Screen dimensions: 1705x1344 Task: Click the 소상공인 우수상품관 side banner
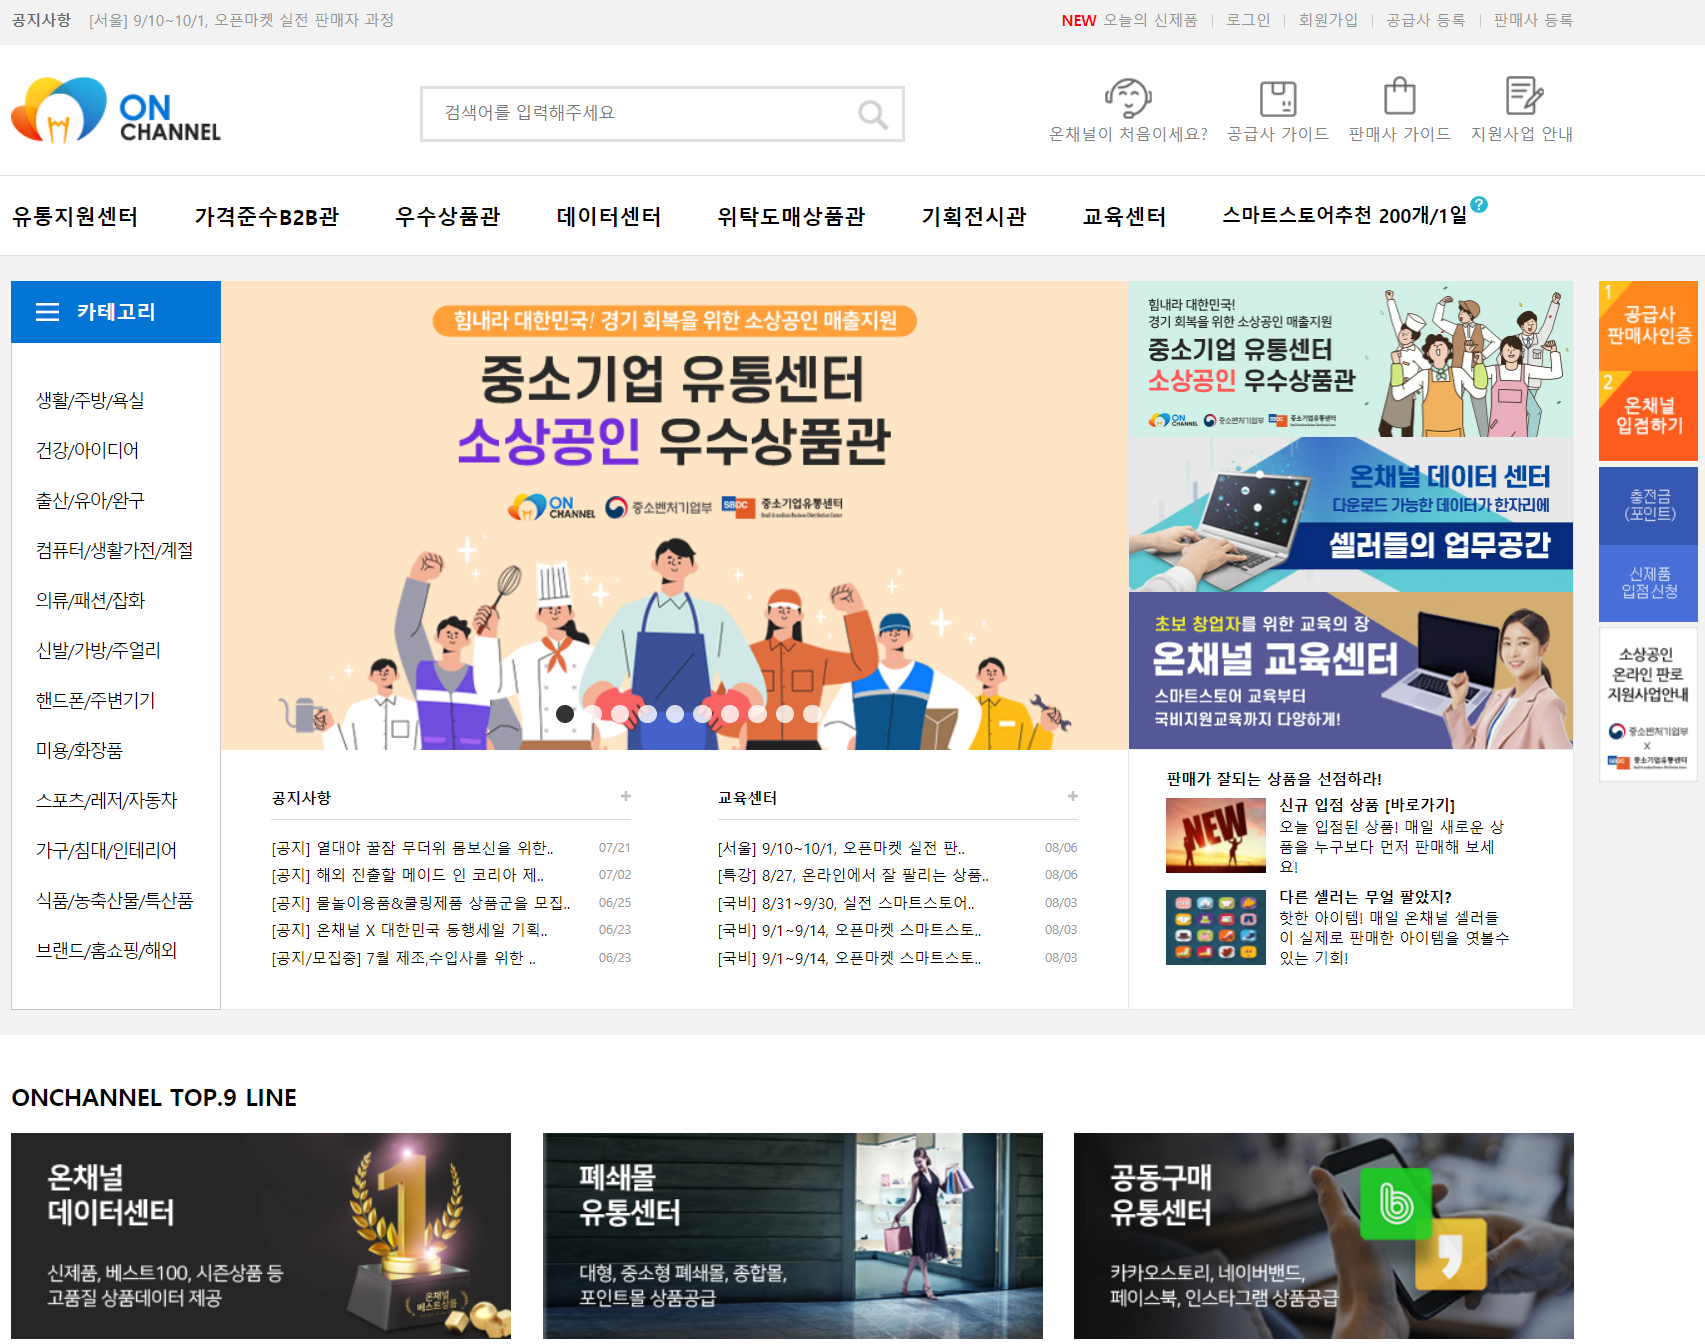click(1351, 359)
